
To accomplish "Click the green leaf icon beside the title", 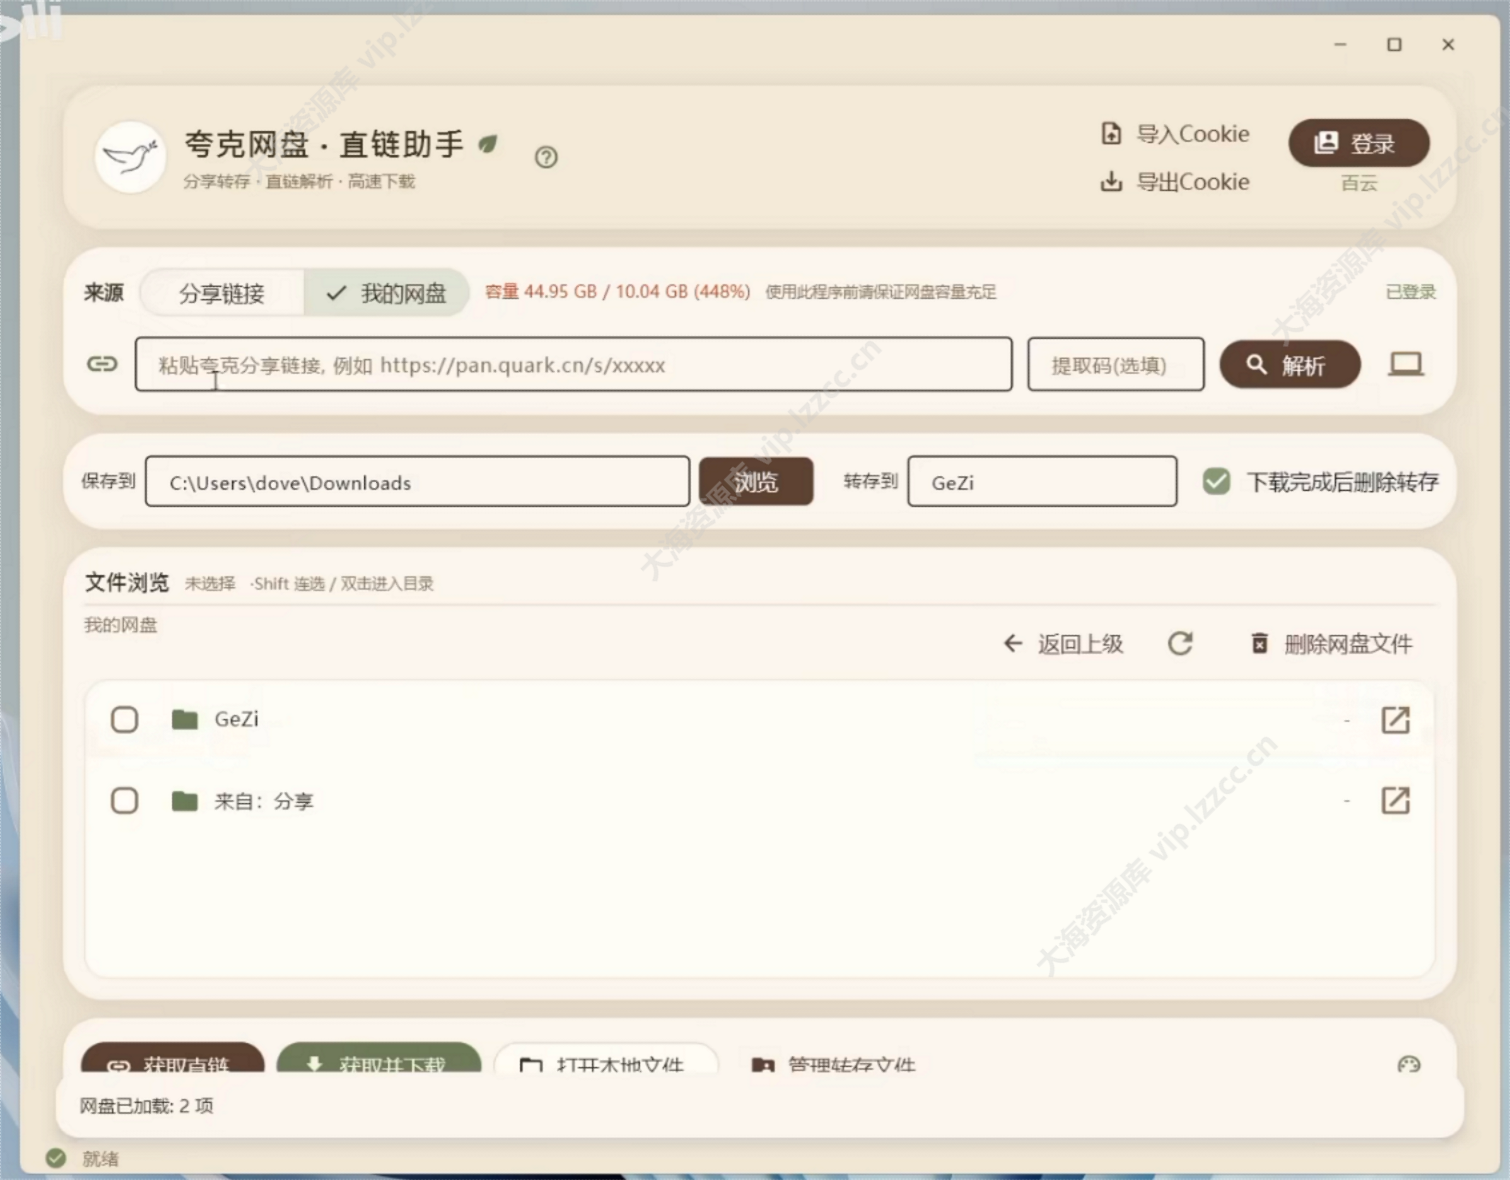I will click(488, 144).
